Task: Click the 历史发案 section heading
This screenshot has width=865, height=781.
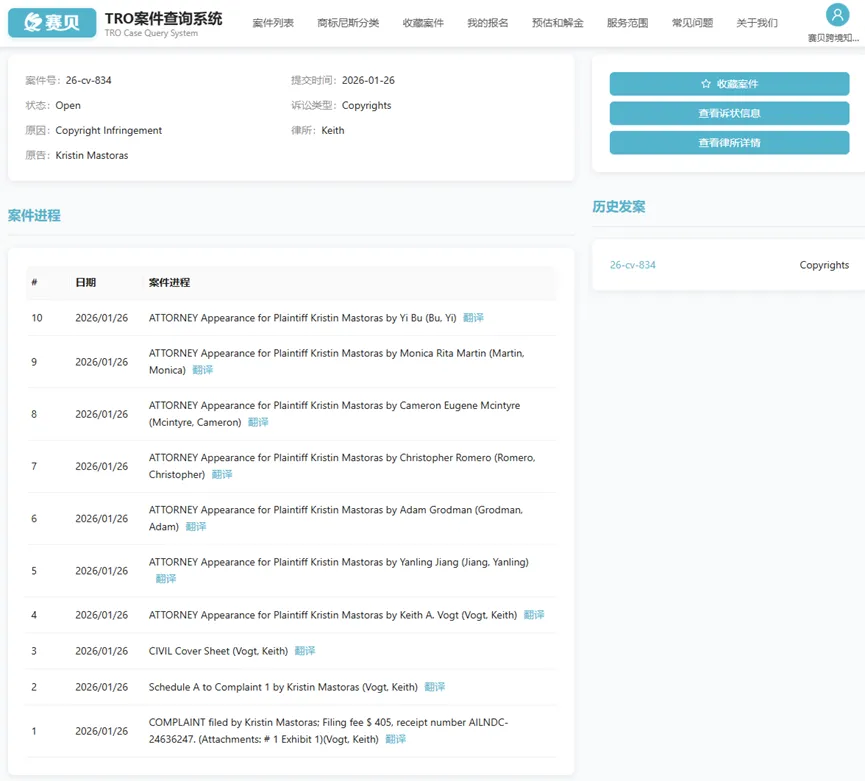Action: point(619,207)
